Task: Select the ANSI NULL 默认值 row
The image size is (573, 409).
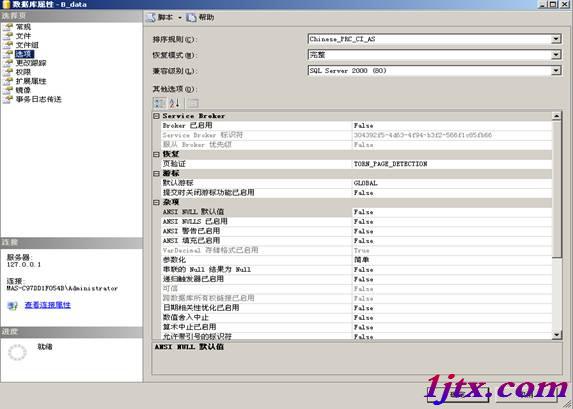Action: pos(356,212)
